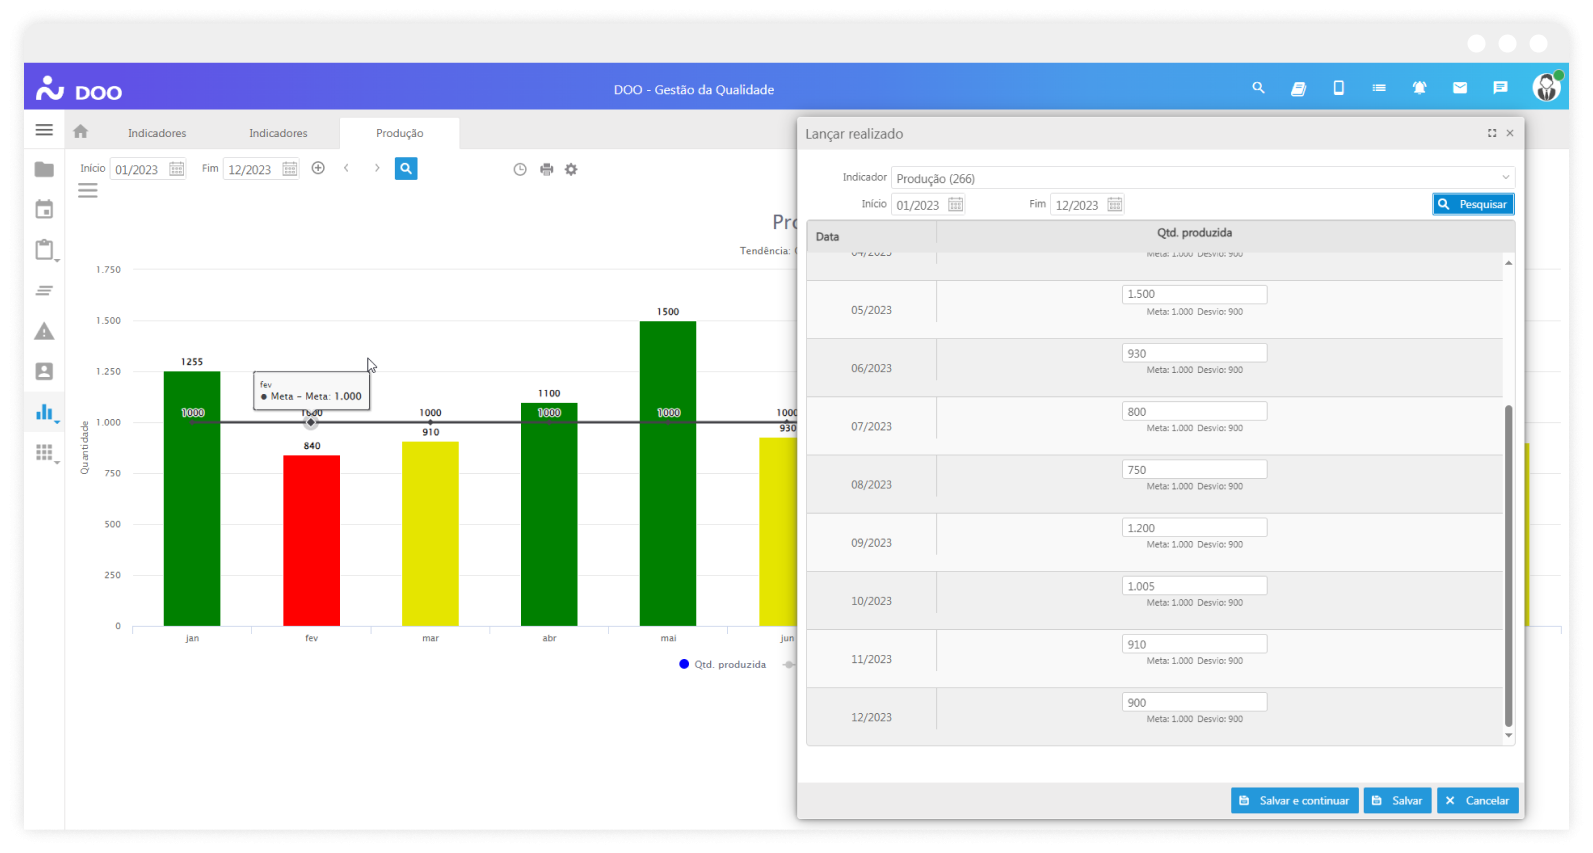Open calendar picker for dialog Início date
The image size is (1593, 853).
956,205
